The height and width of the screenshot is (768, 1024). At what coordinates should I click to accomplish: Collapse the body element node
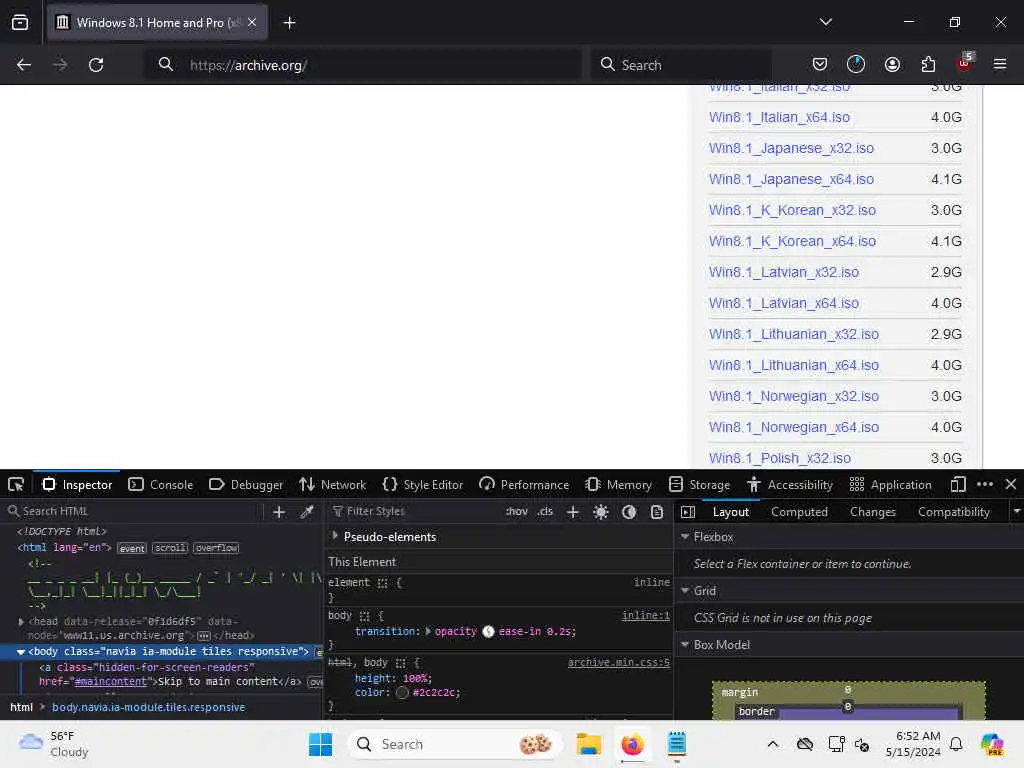[x=21, y=652]
